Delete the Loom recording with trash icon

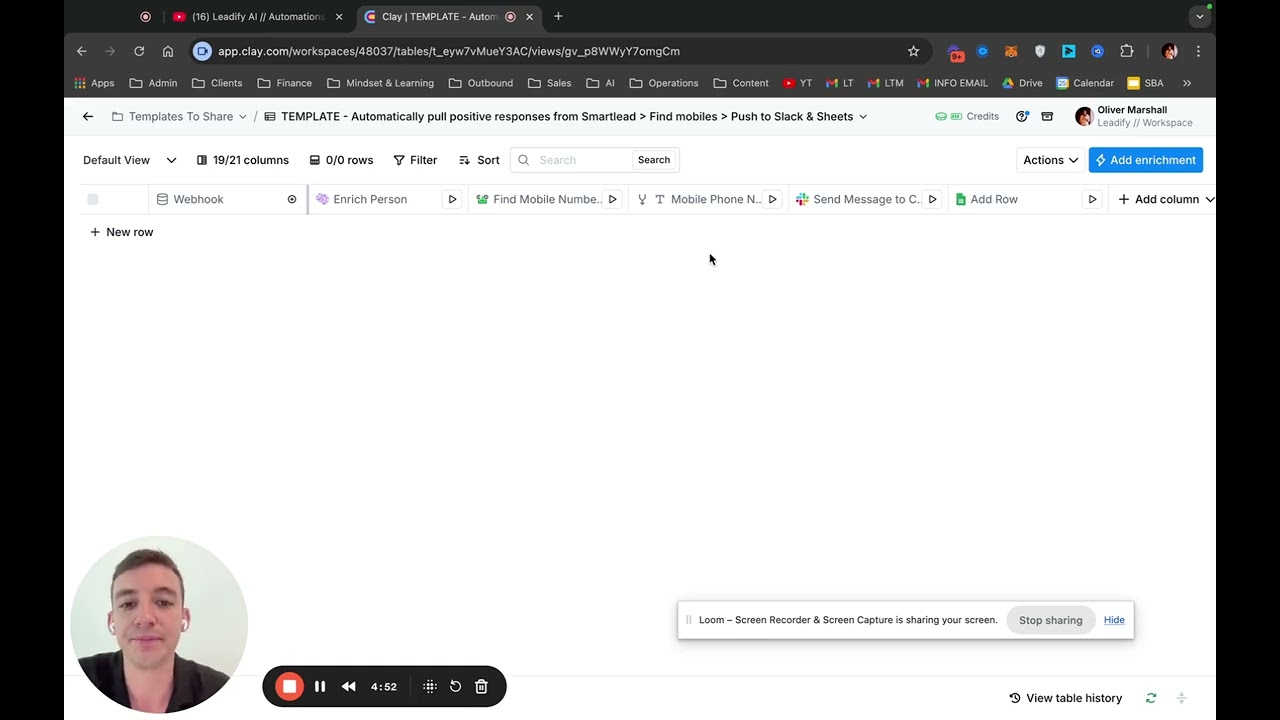[481, 686]
